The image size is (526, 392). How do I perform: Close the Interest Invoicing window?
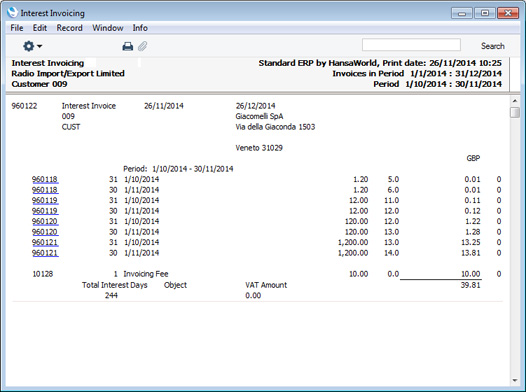click(x=508, y=13)
